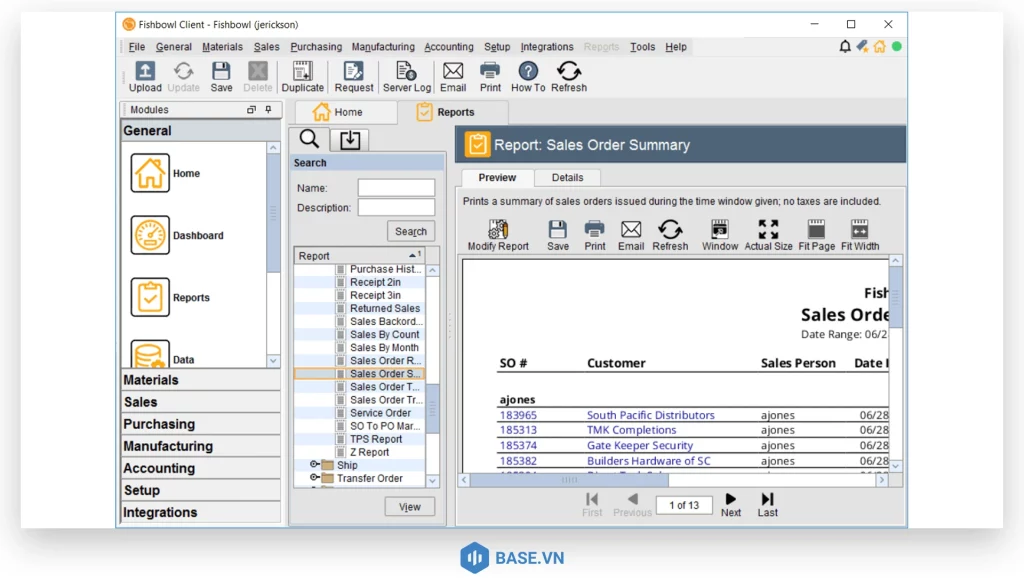Select the Fit Page view icon
Image resolution: width=1024 pixels, height=587 pixels.
coord(816,231)
